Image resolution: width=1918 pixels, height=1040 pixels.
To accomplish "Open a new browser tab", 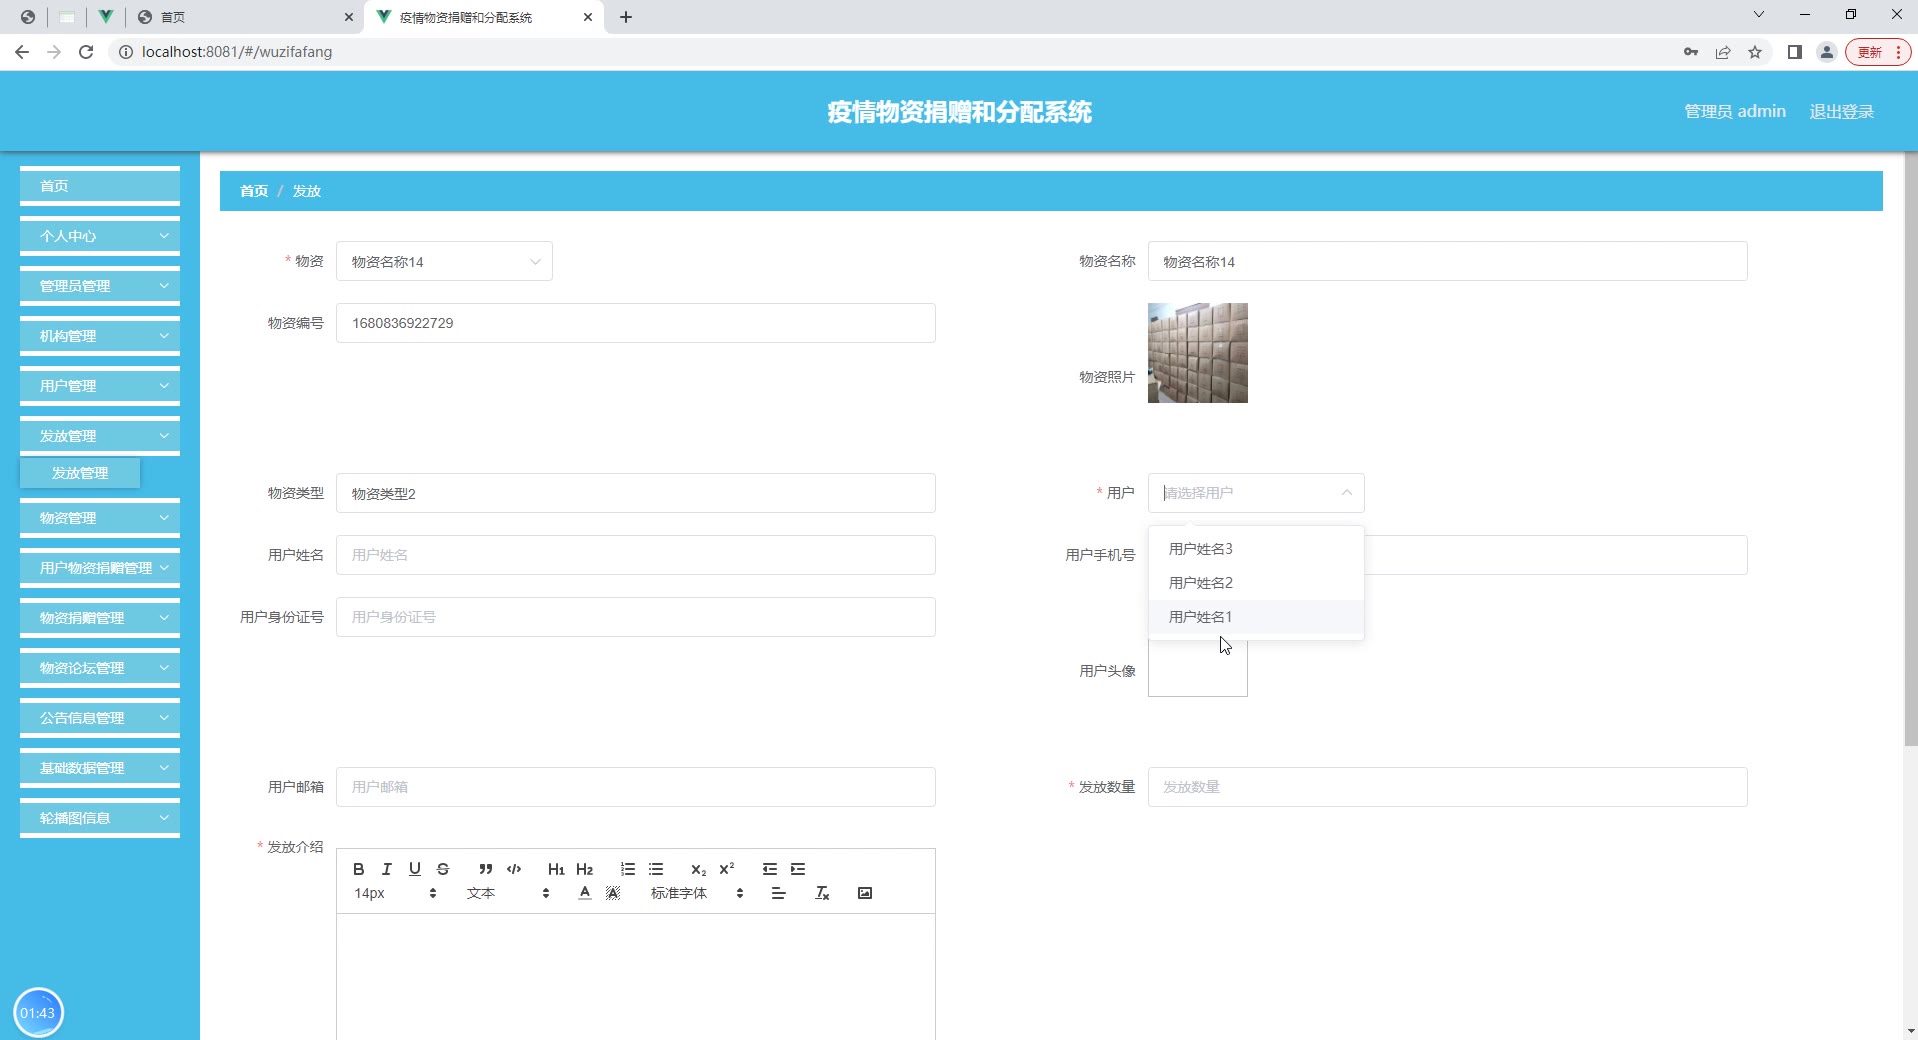I will tap(626, 17).
